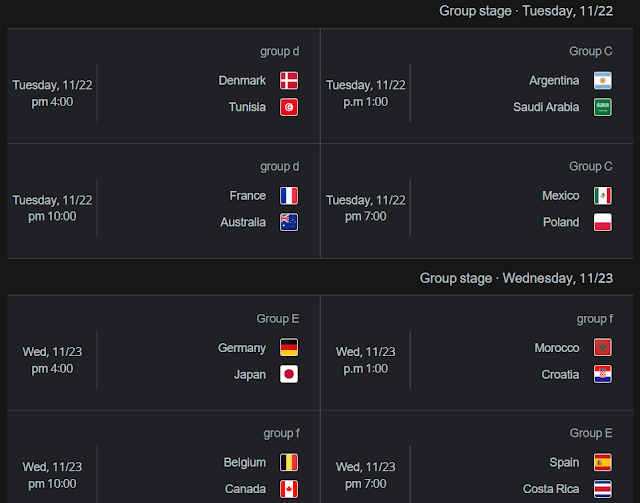Click the Tunisia flag icon
This screenshot has height=503, width=640.
289,107
